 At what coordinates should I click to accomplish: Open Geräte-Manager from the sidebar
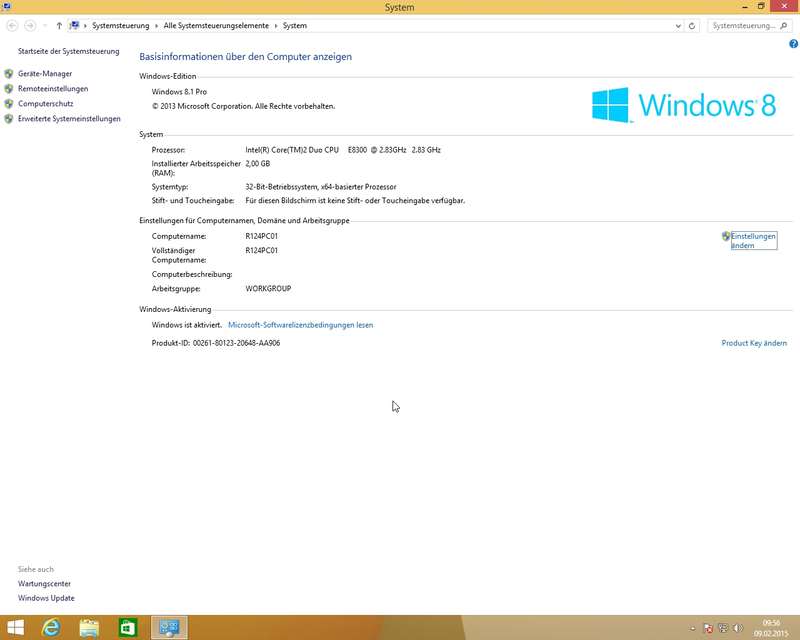(x=45, y=74)
